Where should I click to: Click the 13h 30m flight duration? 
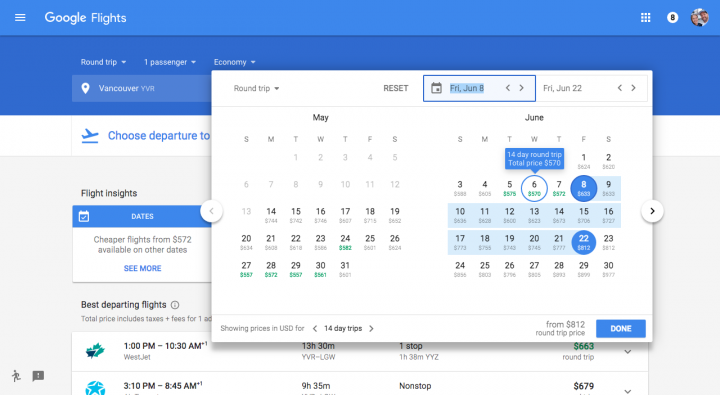pos(318,346)
